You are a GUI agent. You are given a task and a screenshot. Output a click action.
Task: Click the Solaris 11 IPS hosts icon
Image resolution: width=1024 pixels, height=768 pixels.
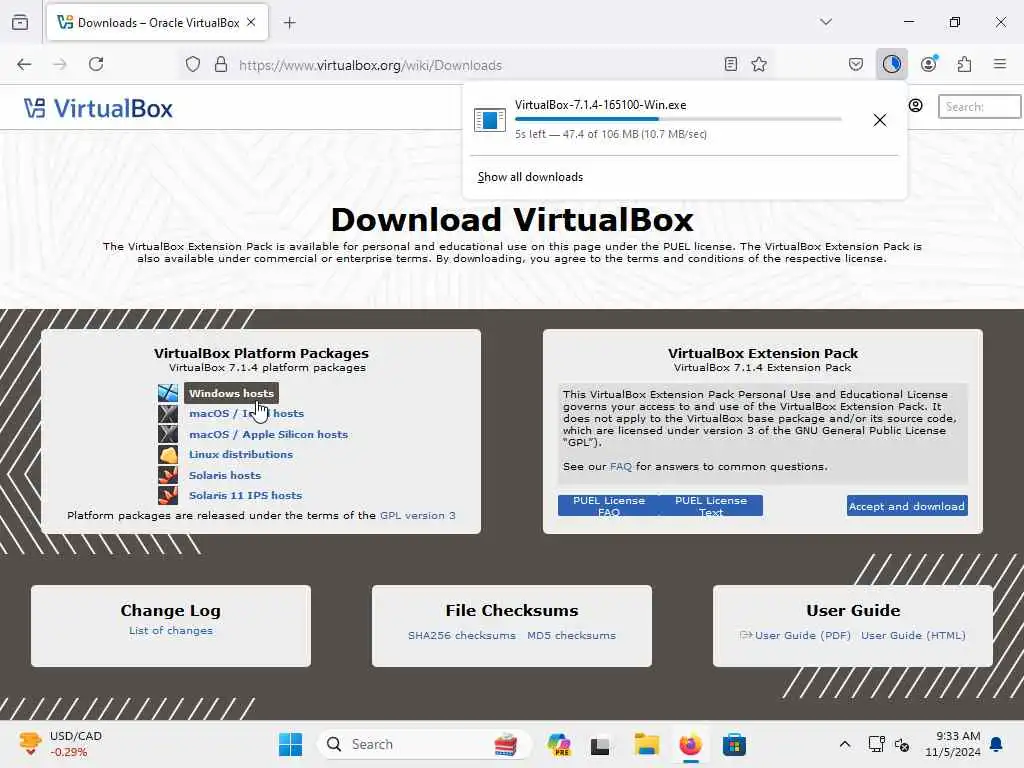[168, 495]
